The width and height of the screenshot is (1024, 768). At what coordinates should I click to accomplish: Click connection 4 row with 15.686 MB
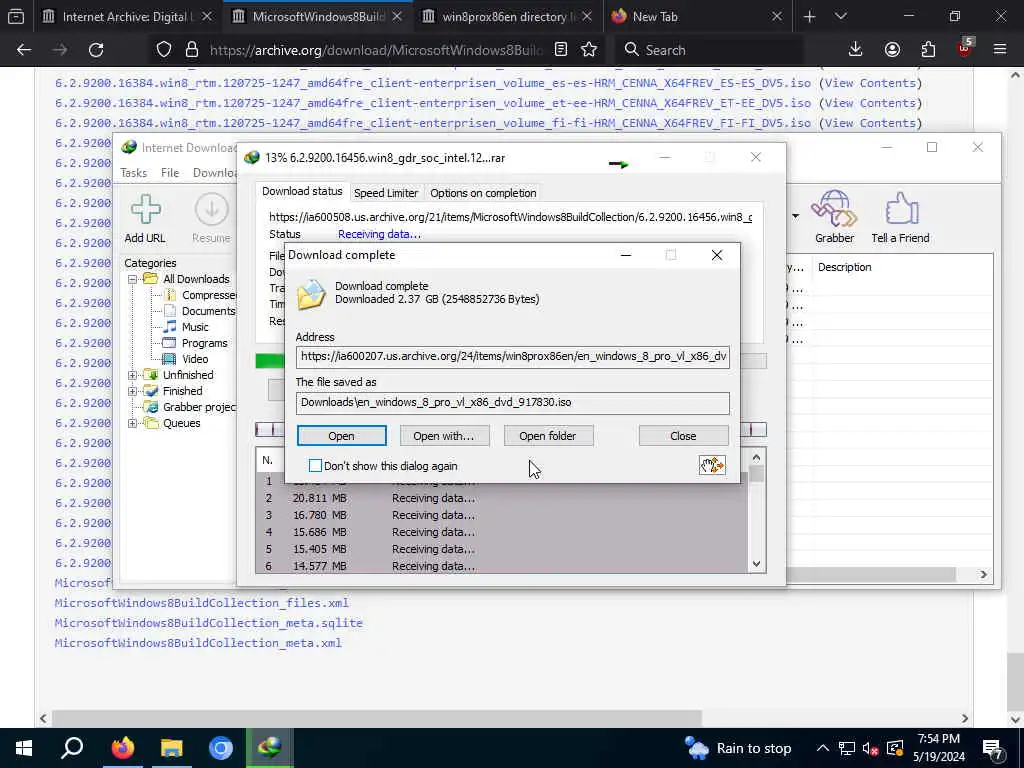[x=502, y=532]
